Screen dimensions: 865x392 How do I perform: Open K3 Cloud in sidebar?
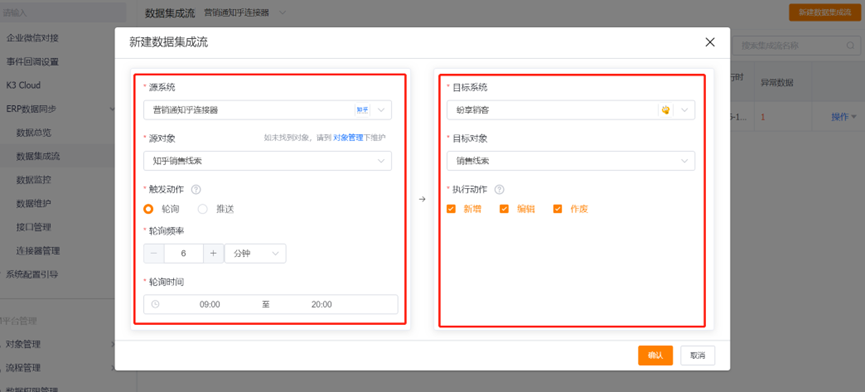tap(23, 85)
